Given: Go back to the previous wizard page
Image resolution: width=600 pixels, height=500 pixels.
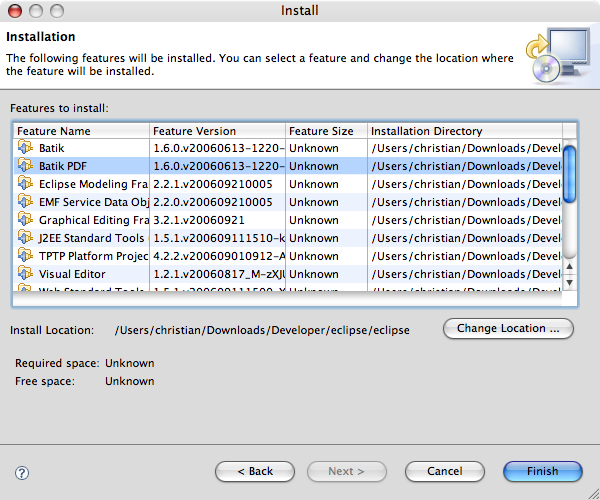Looking at the screenshot, I should coord(255,471).
